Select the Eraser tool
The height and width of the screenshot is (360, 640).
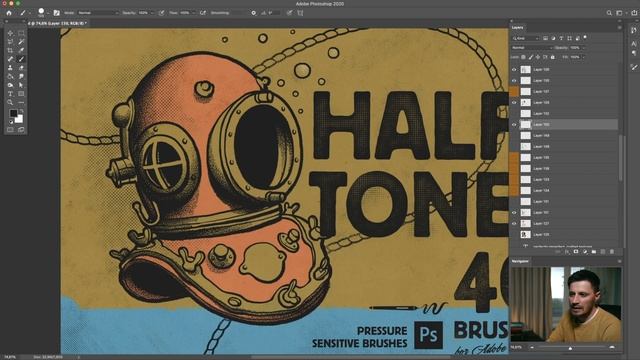(x=21, y=68)
